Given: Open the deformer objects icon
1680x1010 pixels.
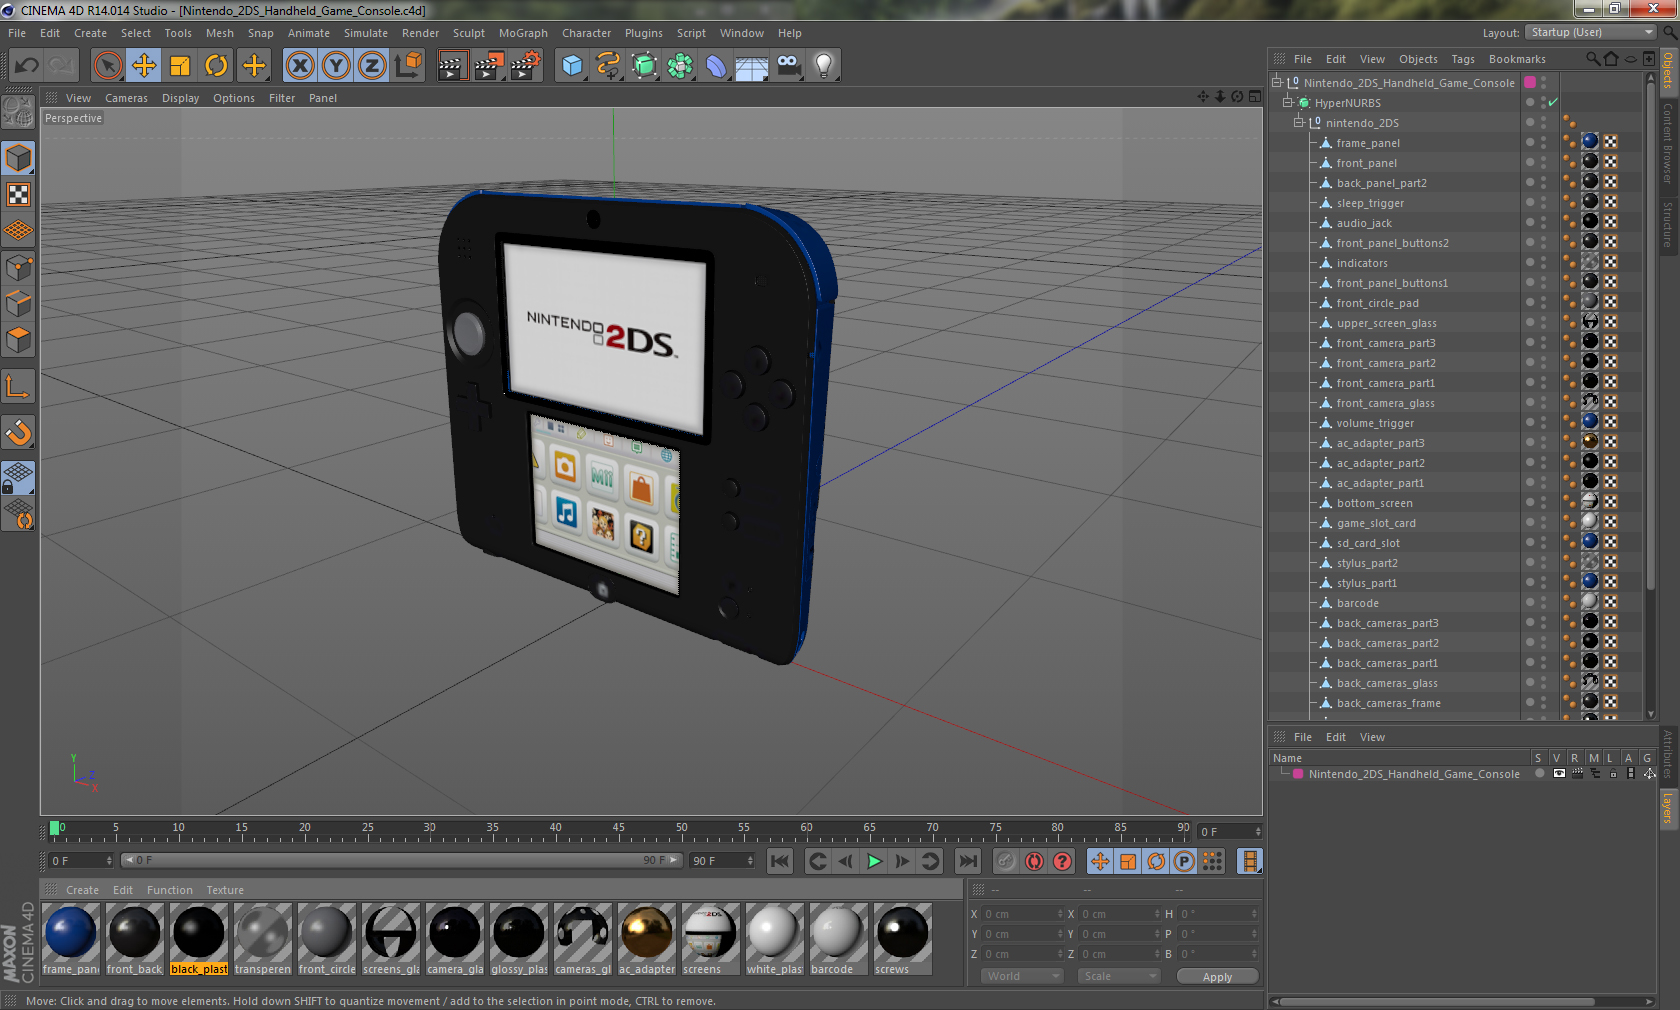Looking at the screenshot, I should point(716,66).
